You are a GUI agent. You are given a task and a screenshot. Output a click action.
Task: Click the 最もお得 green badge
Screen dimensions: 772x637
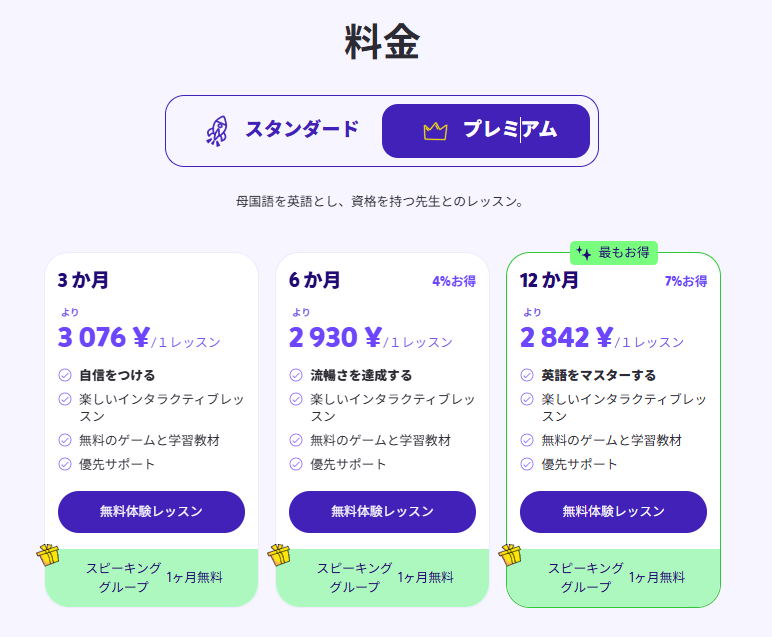(613, 253)
